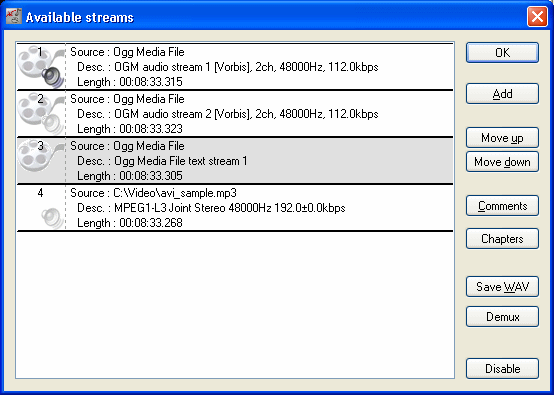Open the Chapters button
554x395 pixels.
(502, 239)
